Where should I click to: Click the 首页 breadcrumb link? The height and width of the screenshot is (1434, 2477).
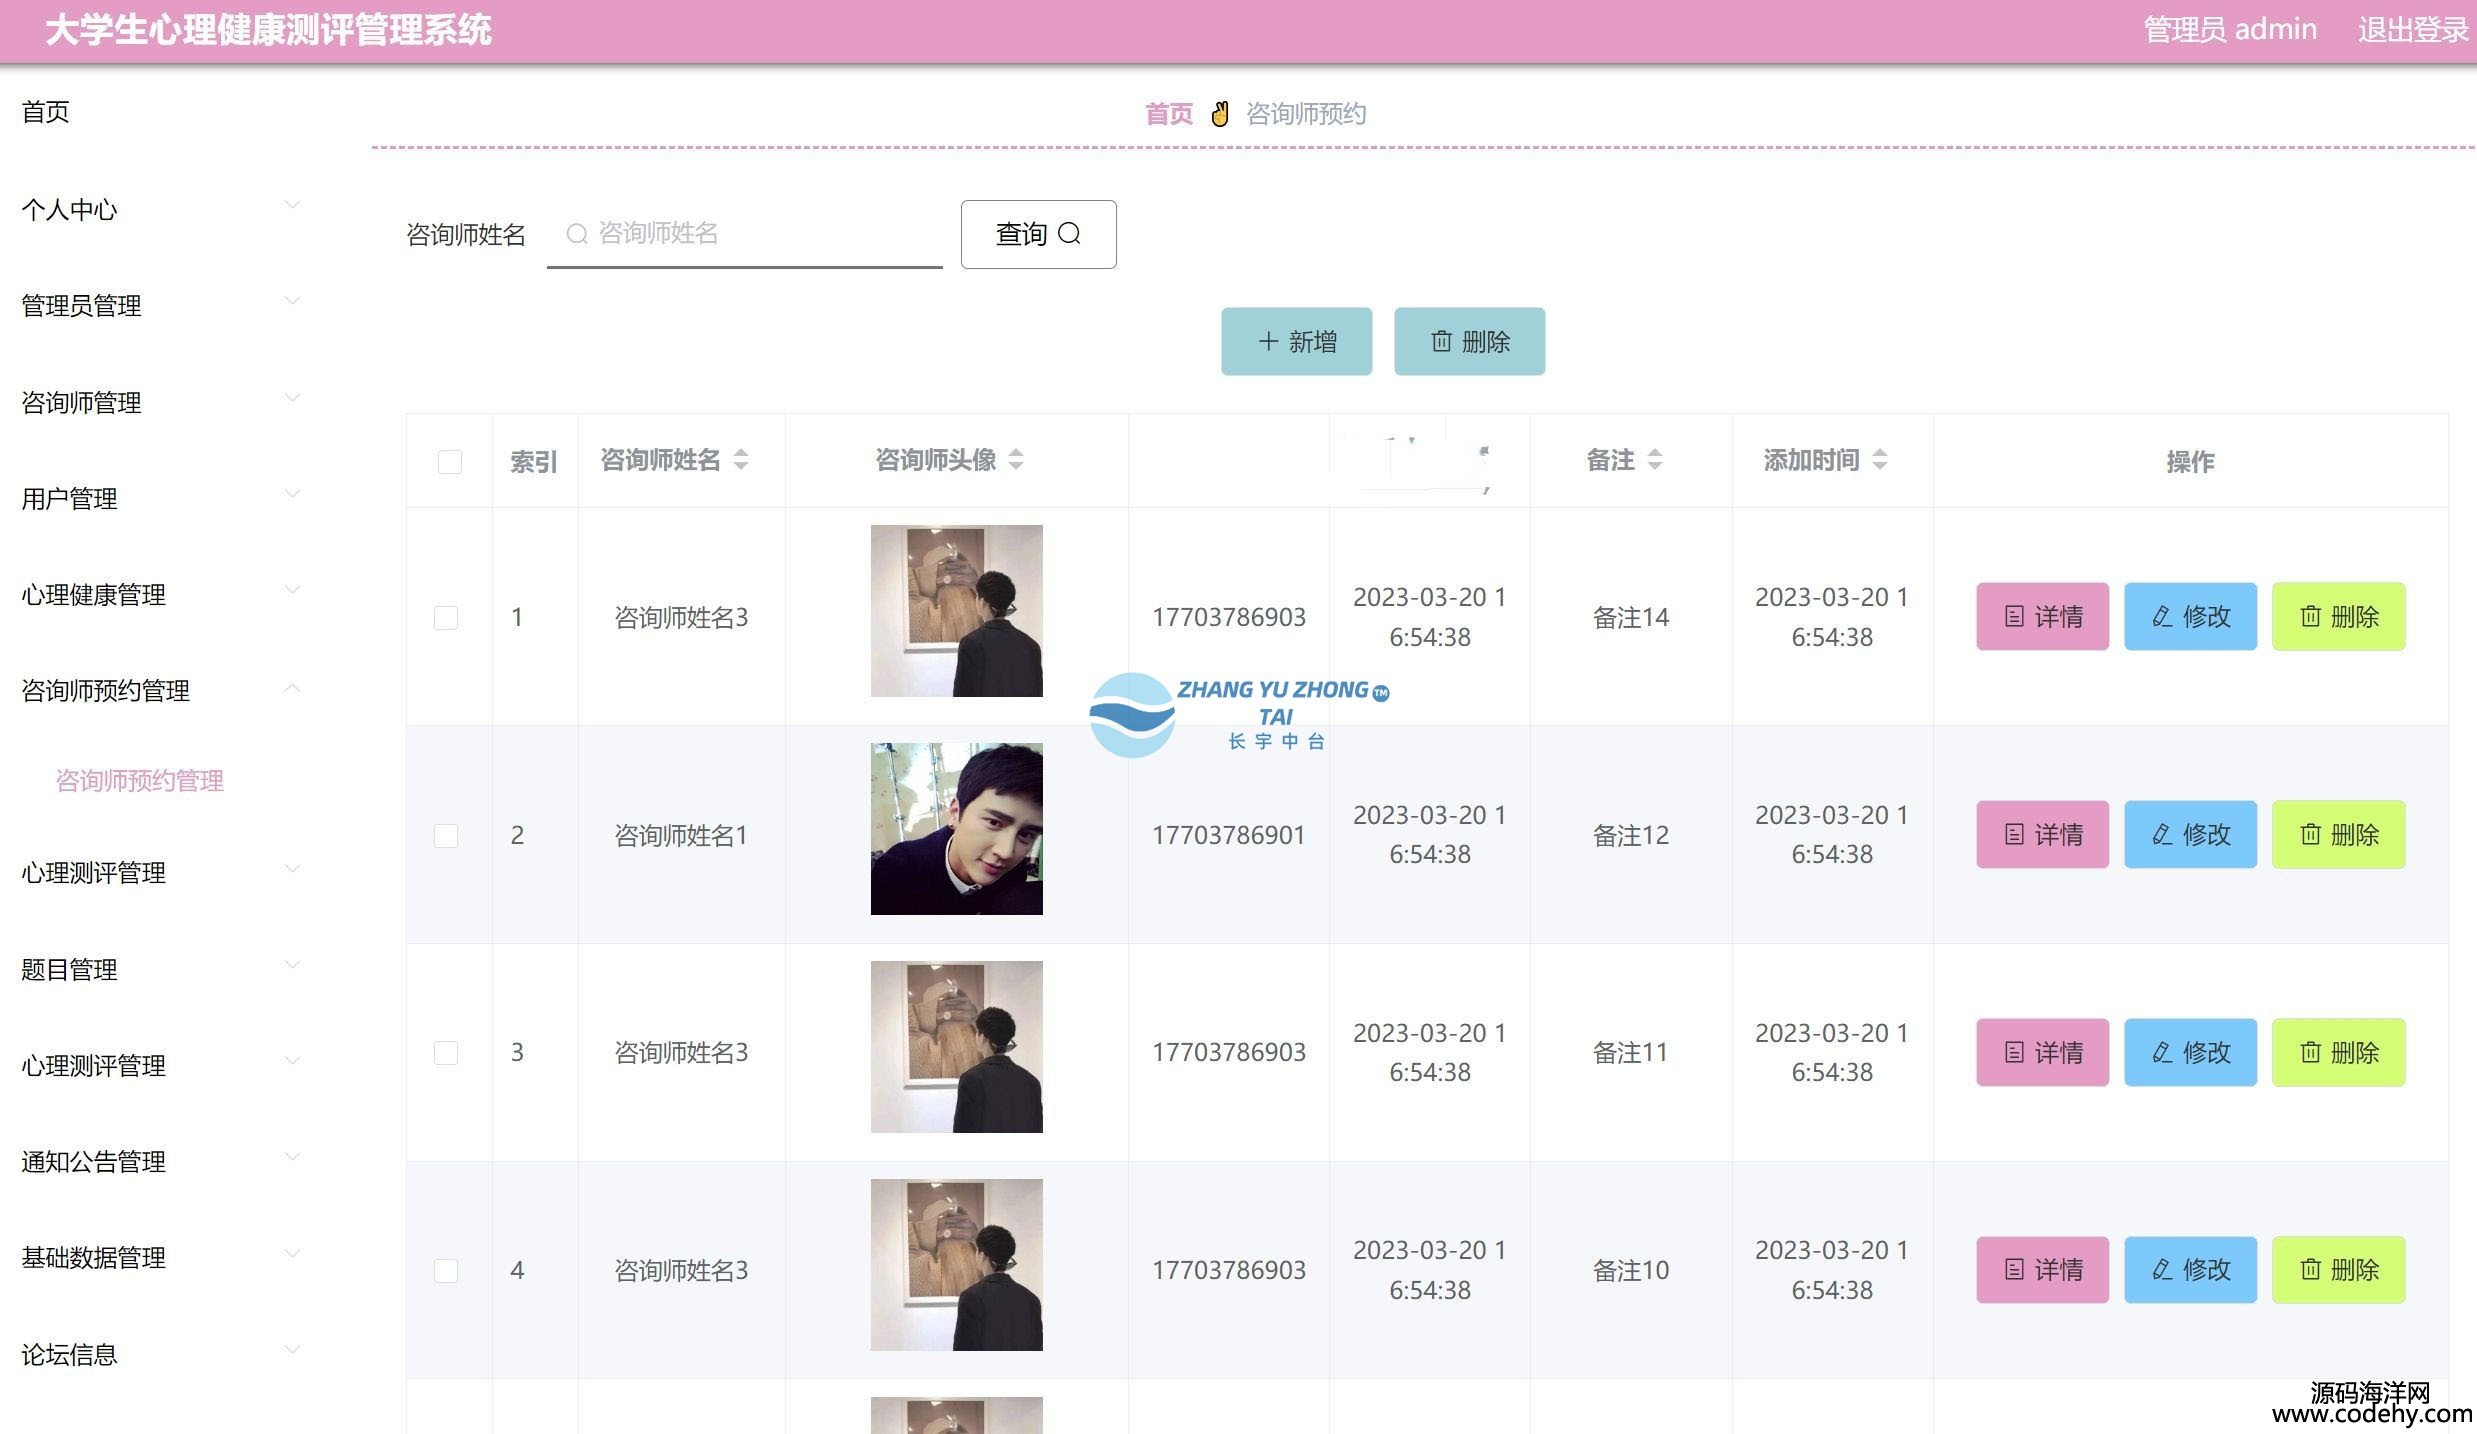1169,114
